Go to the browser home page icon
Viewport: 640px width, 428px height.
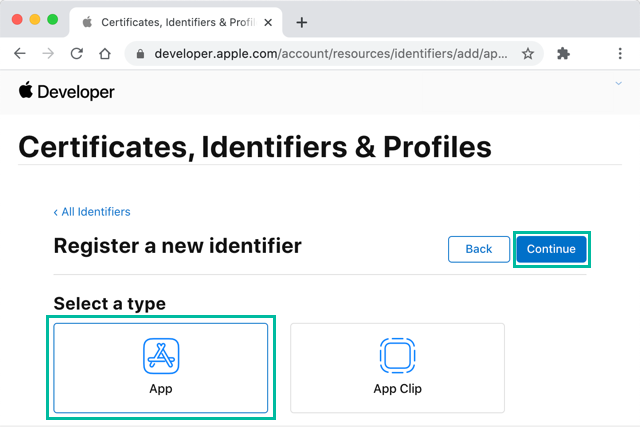(x=105, y=53)
